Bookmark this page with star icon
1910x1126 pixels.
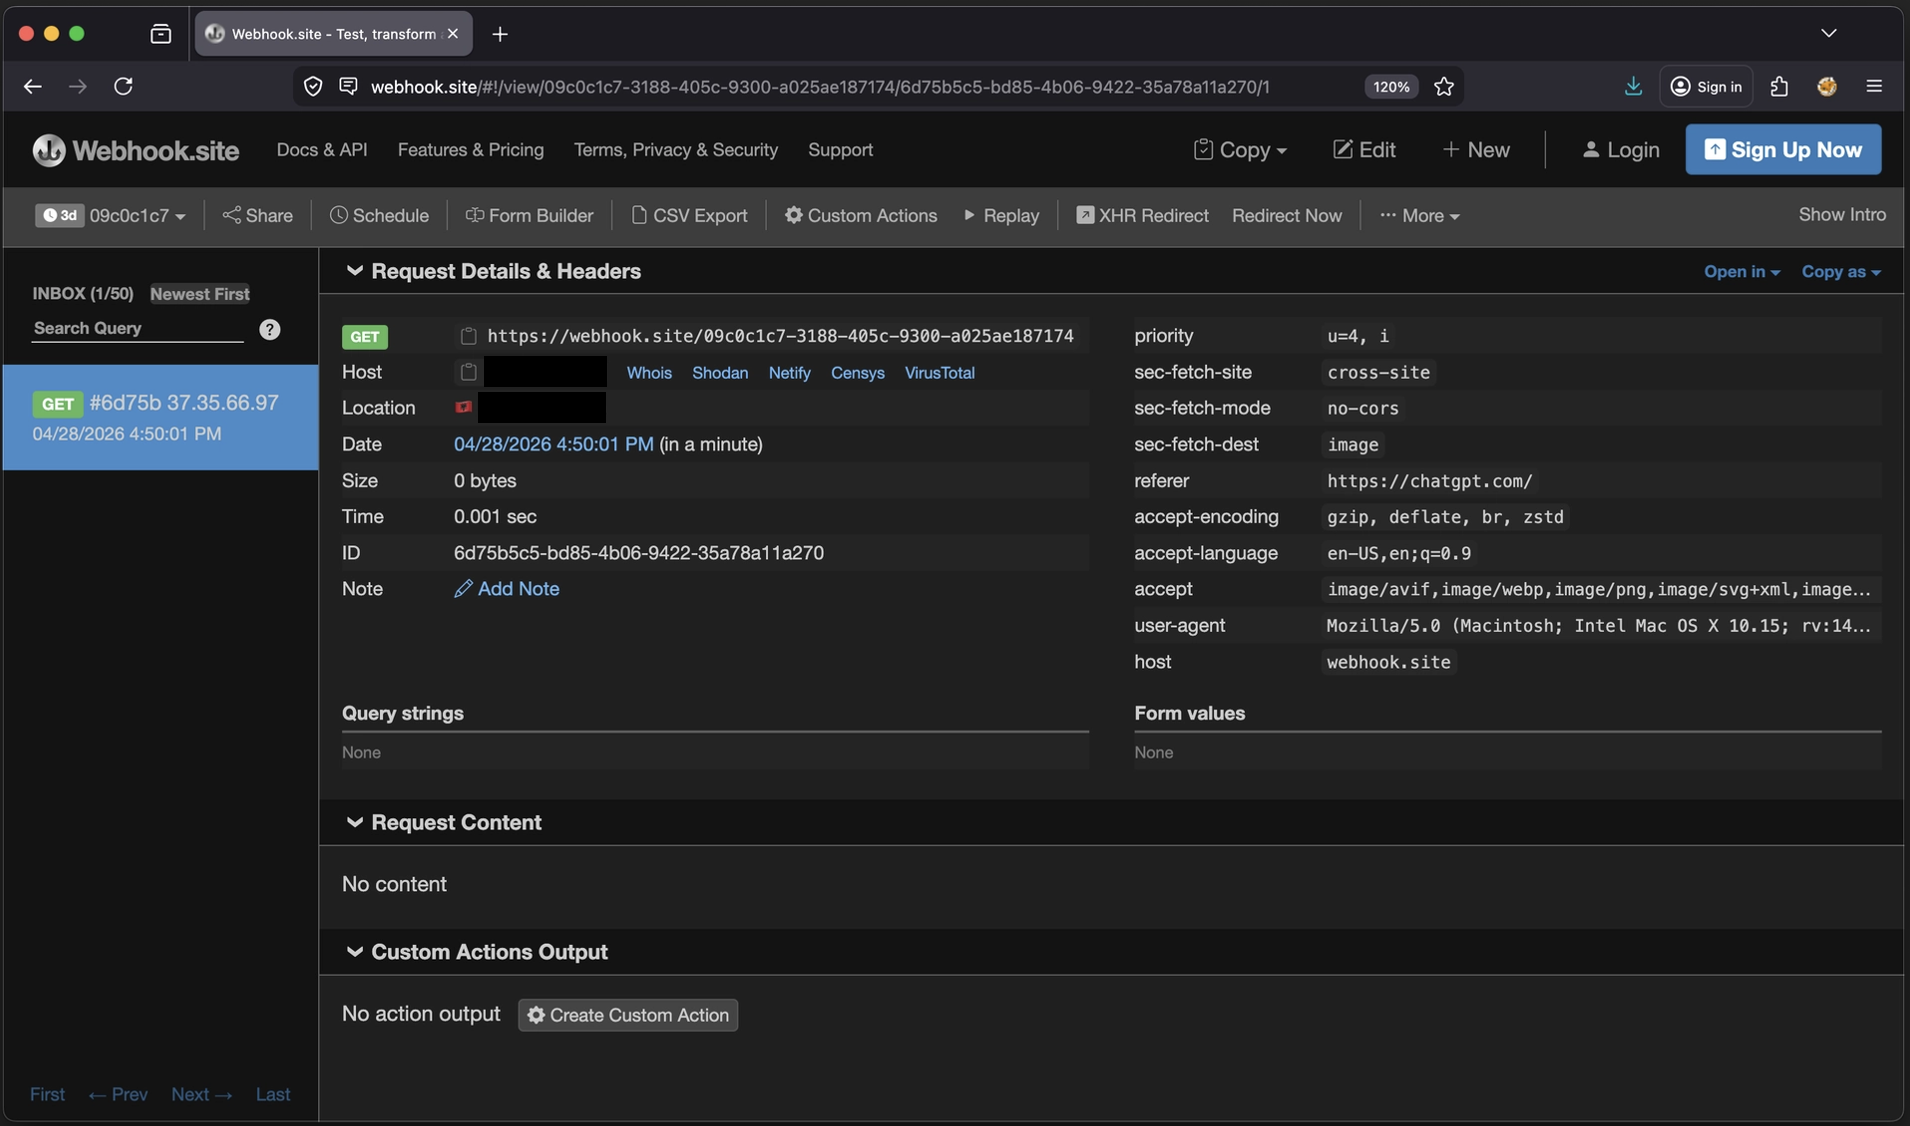click(x=1443, y=86)
